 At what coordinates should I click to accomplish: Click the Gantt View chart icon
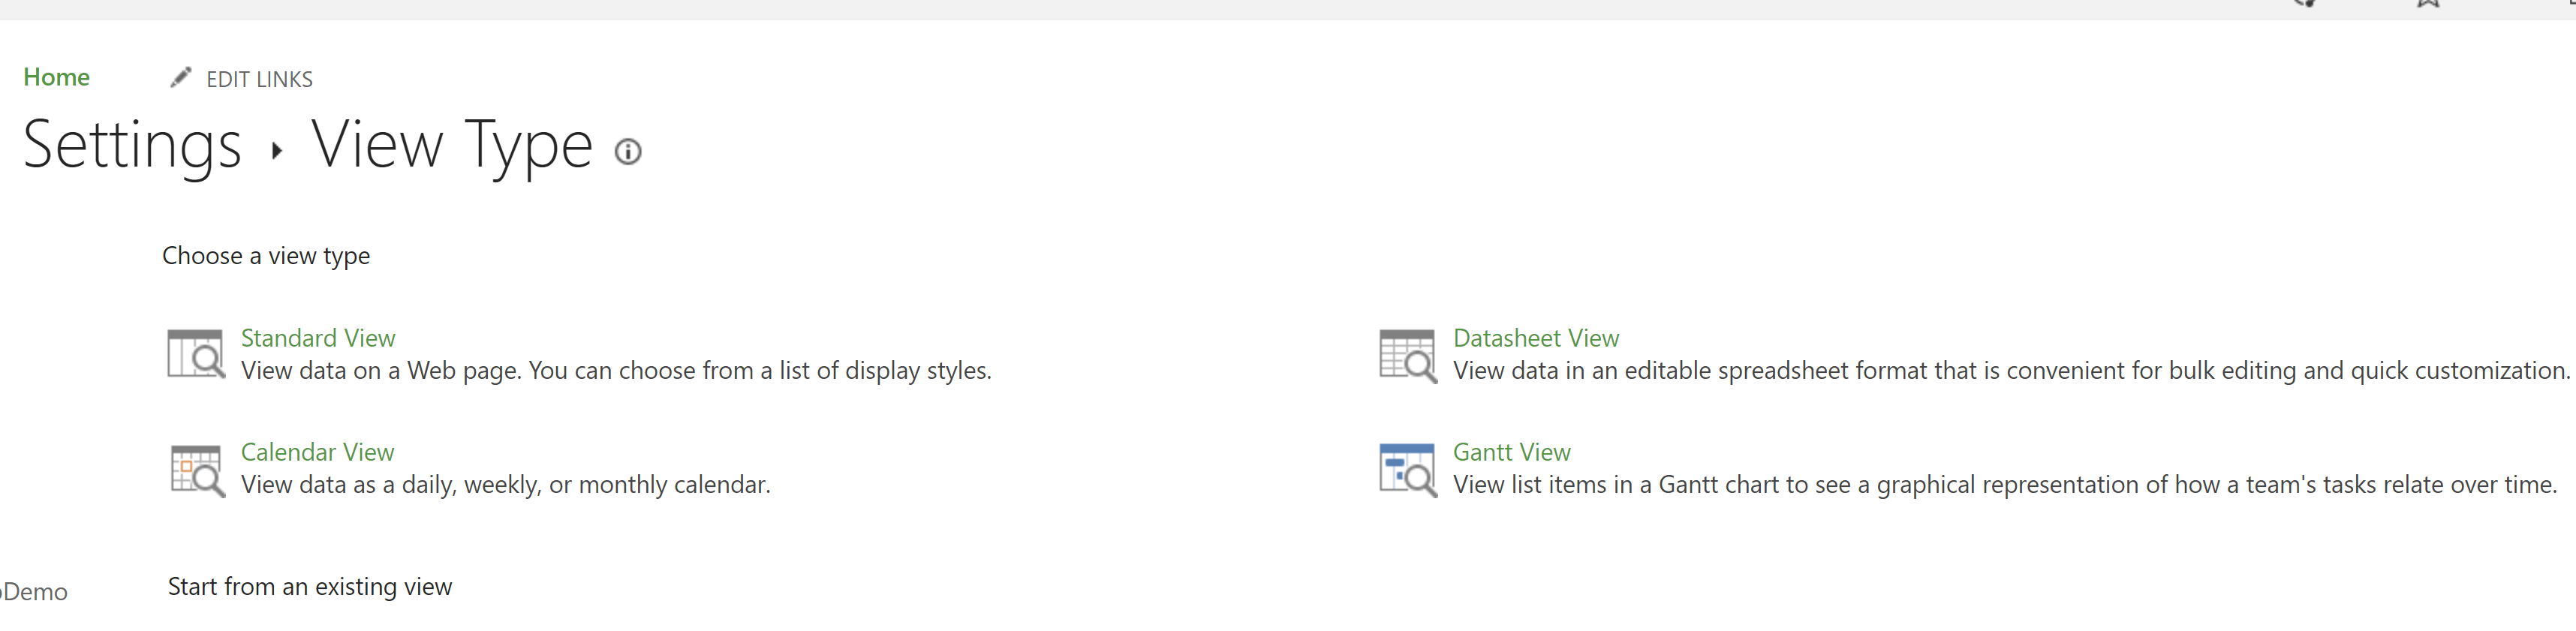point(1408,470)
